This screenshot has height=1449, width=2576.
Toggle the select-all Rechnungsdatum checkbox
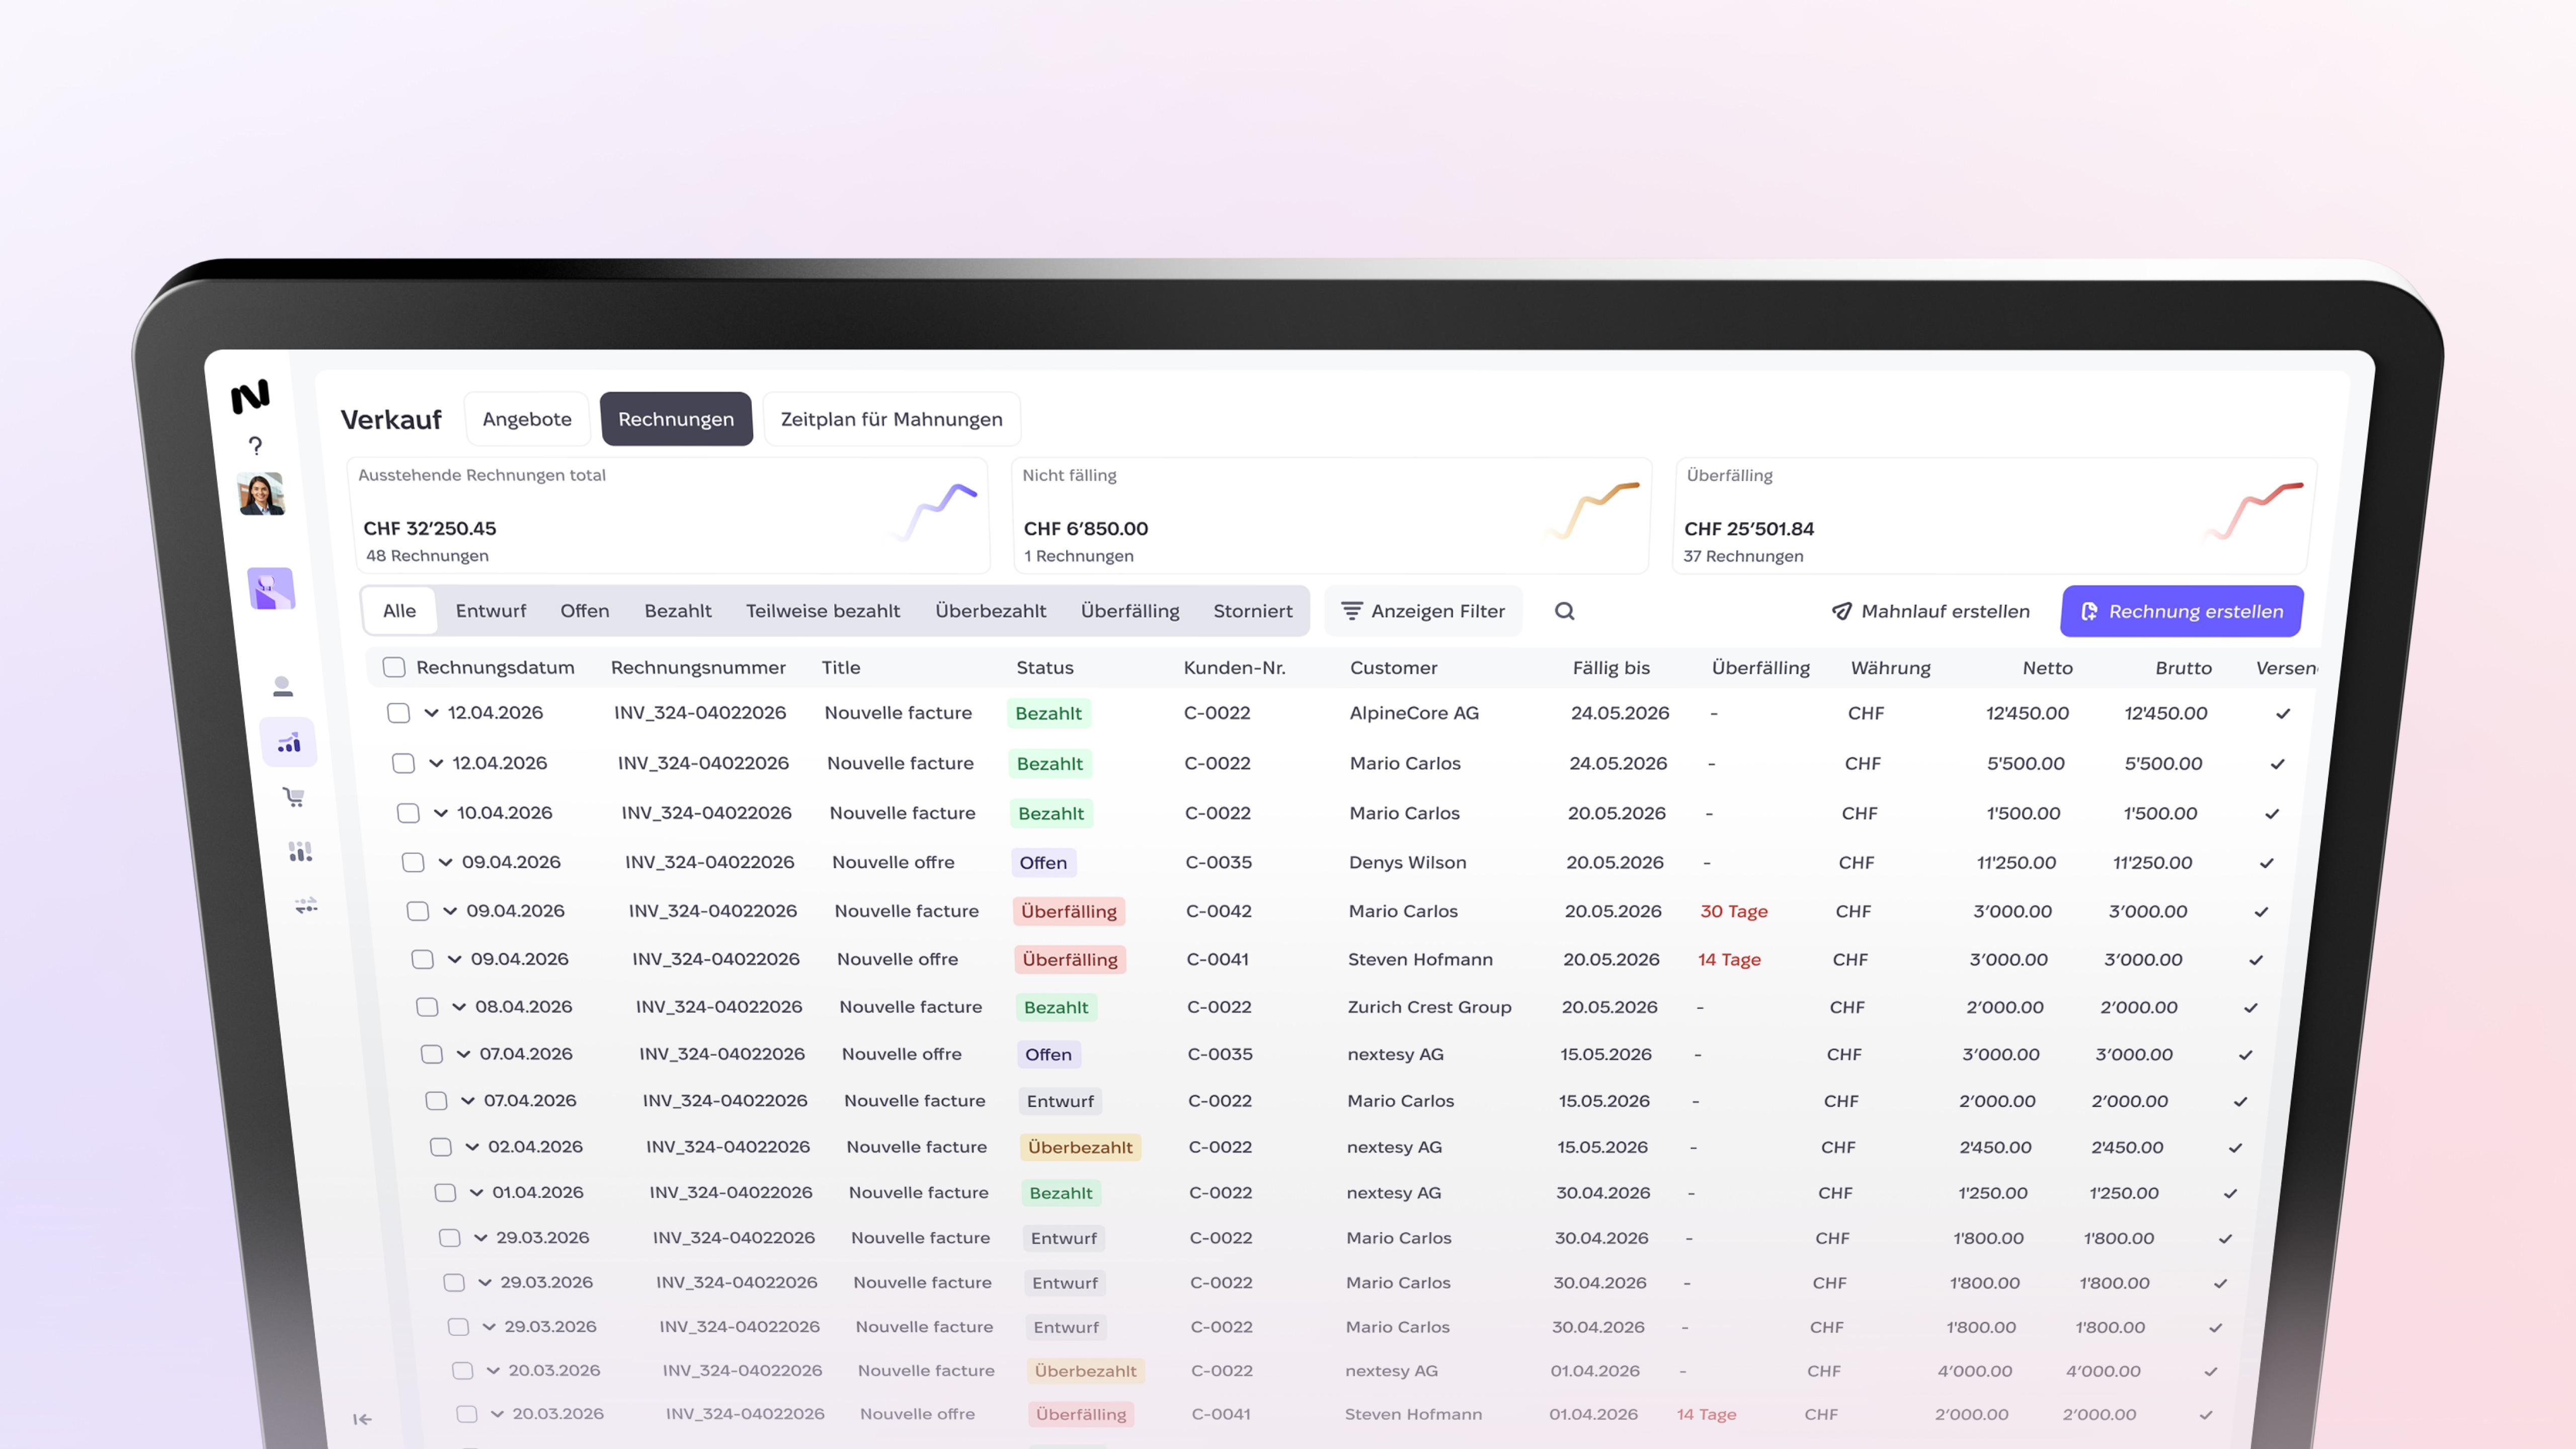point(394,667)
